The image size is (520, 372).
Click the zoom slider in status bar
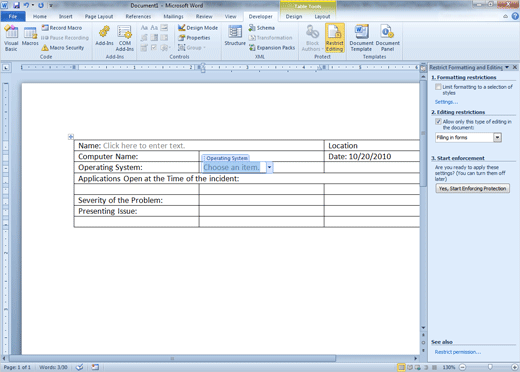click(x=490, y=367)
